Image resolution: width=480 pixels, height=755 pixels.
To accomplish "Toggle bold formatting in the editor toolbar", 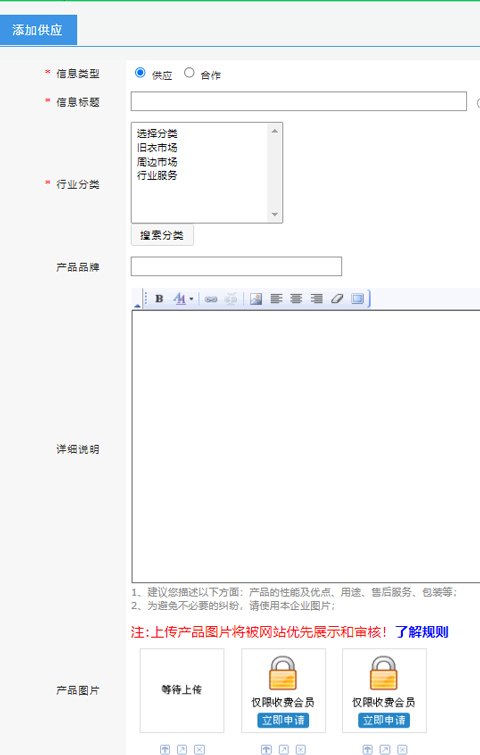I will tap(159, 299).
